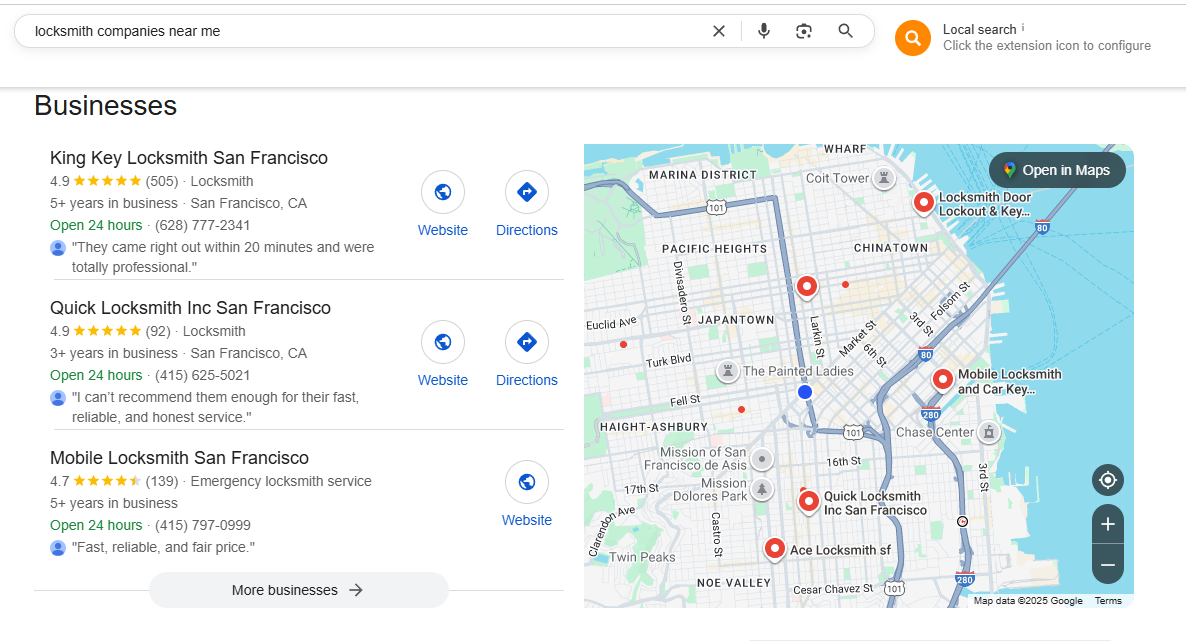Click the Locksmith Door Lockout map pin

click(x=924, y=202)
